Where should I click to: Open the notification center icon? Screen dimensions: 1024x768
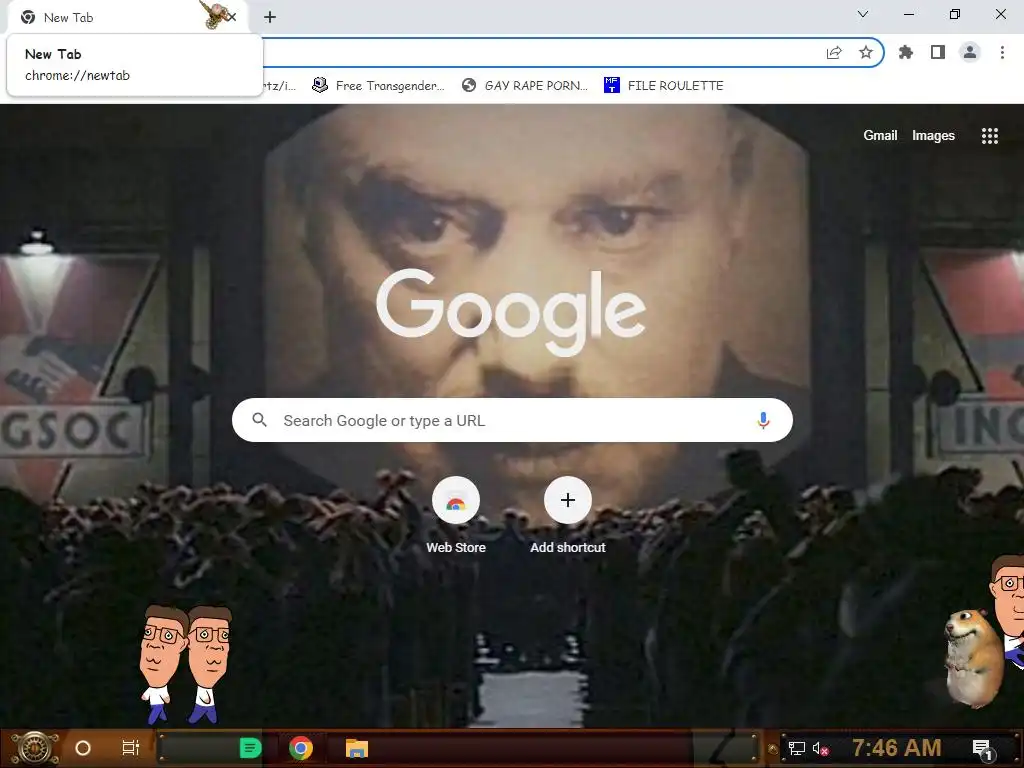point(982,748)
